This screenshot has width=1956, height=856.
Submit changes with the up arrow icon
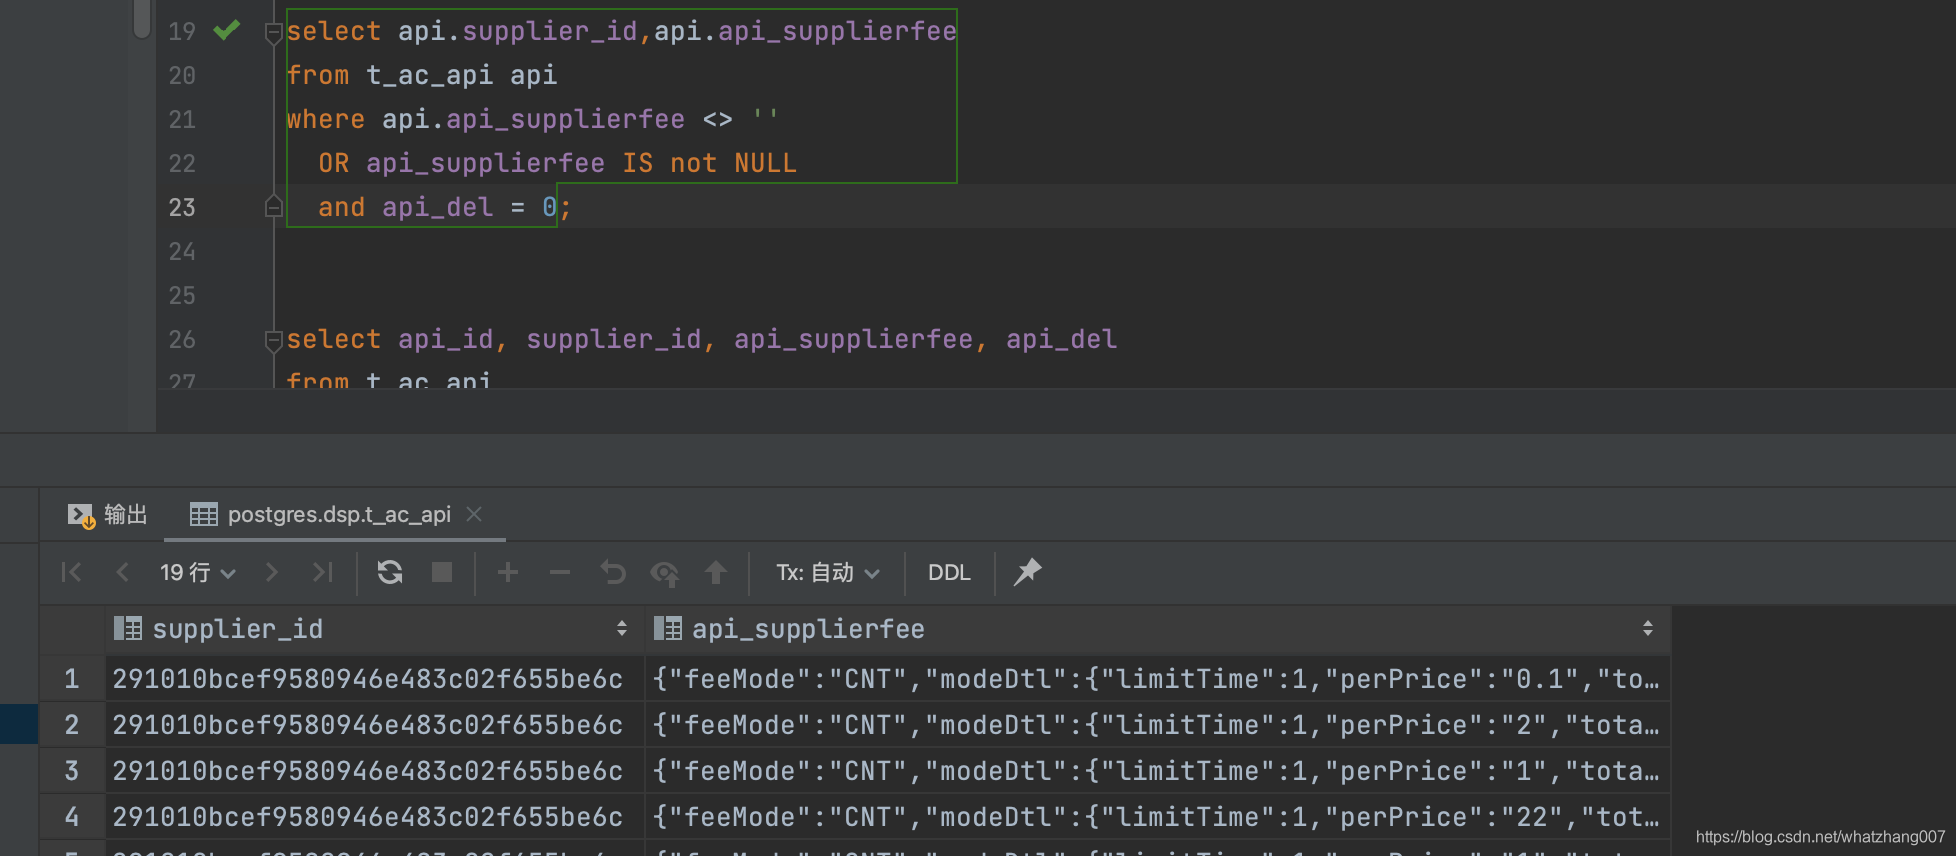pos(716,572)
